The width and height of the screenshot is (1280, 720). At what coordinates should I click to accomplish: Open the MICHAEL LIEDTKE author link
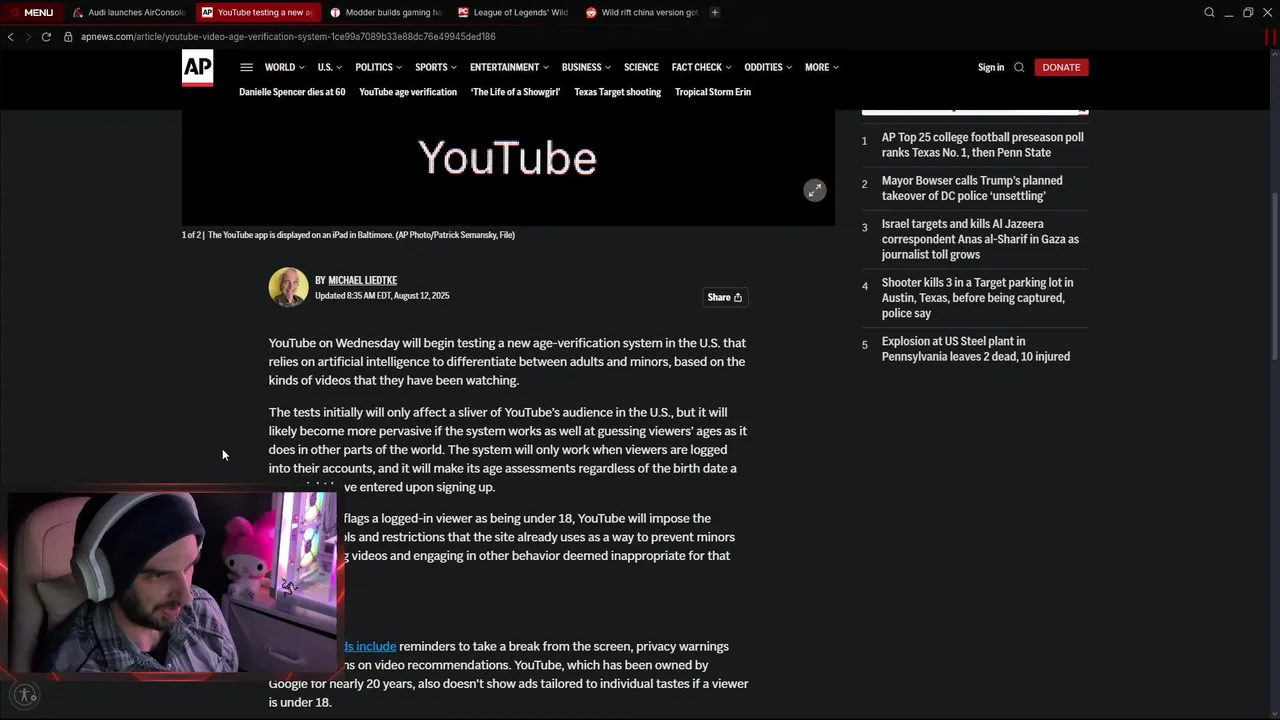click(363, 280)
